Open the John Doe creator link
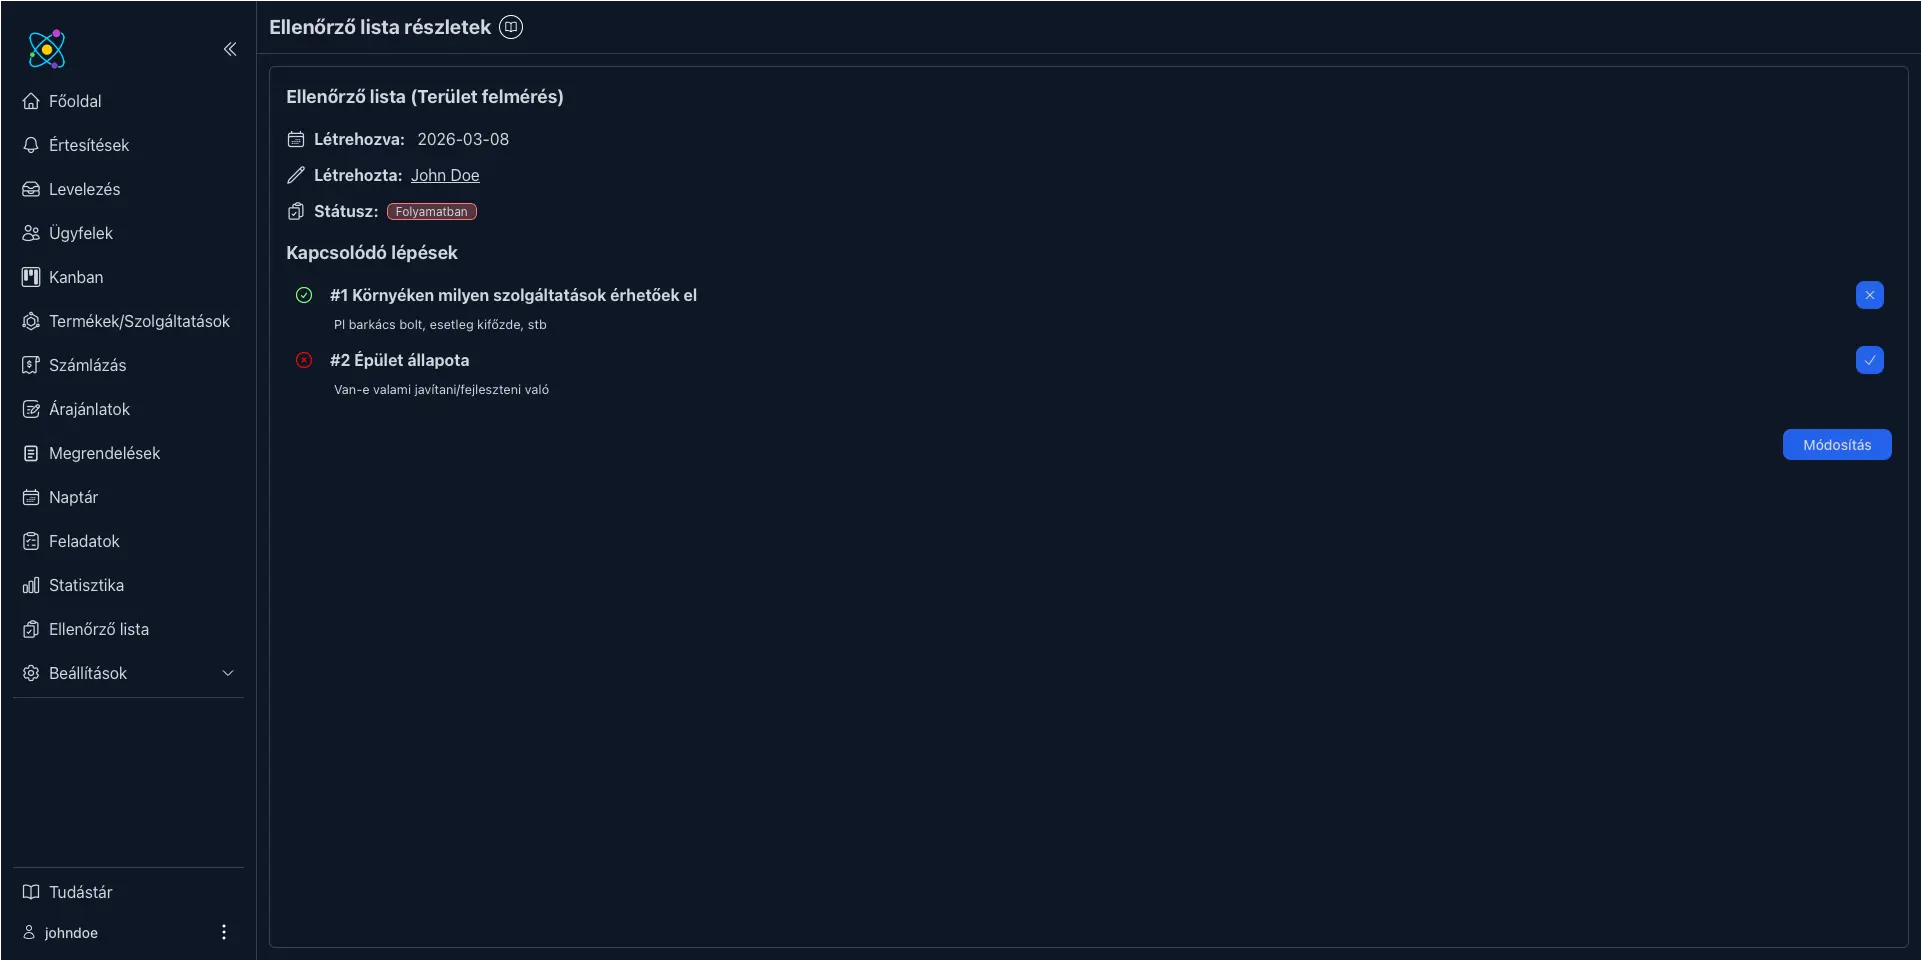This screenshot has height=960, width=1921. (445, 175)
